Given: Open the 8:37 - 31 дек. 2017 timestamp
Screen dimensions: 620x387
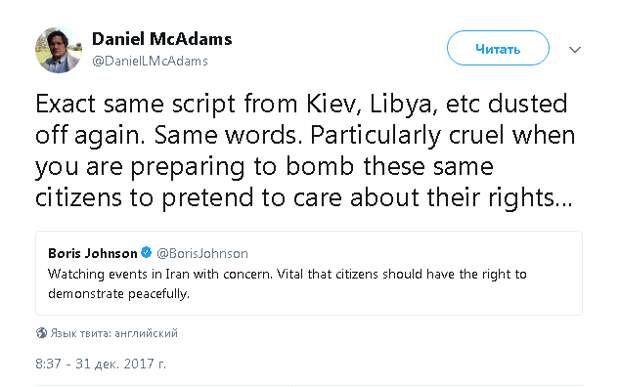Looking at the screenshot, I should coord(100,364).
